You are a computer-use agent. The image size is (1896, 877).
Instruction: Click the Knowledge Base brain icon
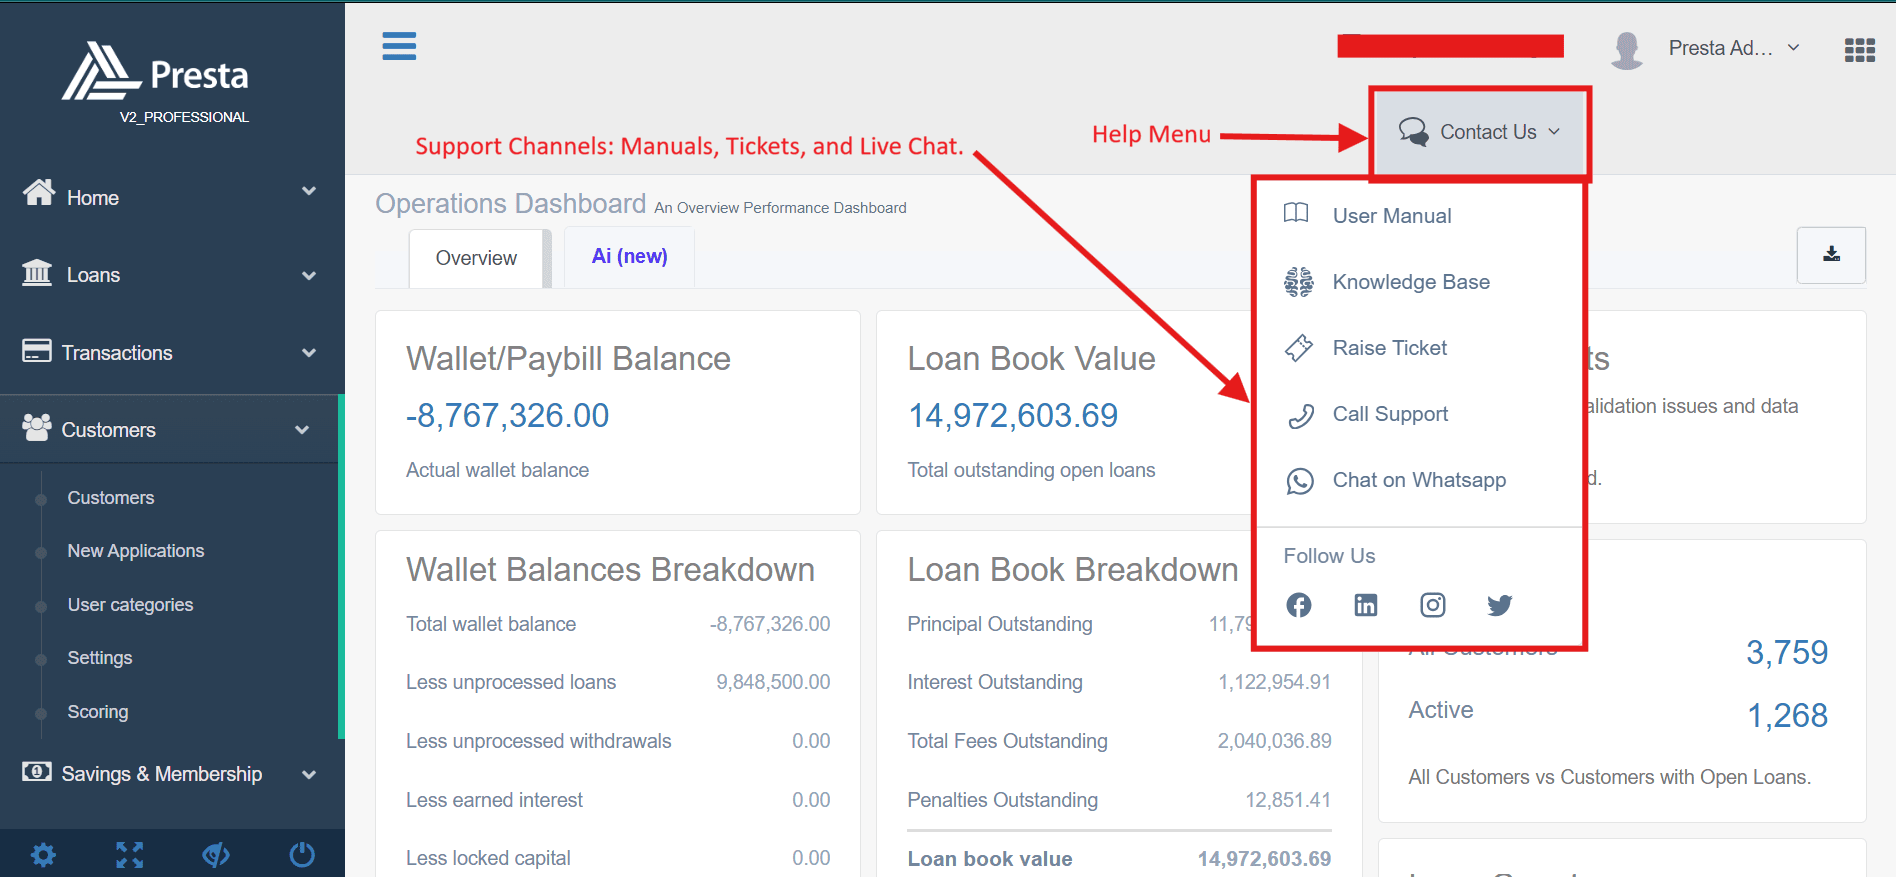pyautogui.click(x=1299, y=282)
